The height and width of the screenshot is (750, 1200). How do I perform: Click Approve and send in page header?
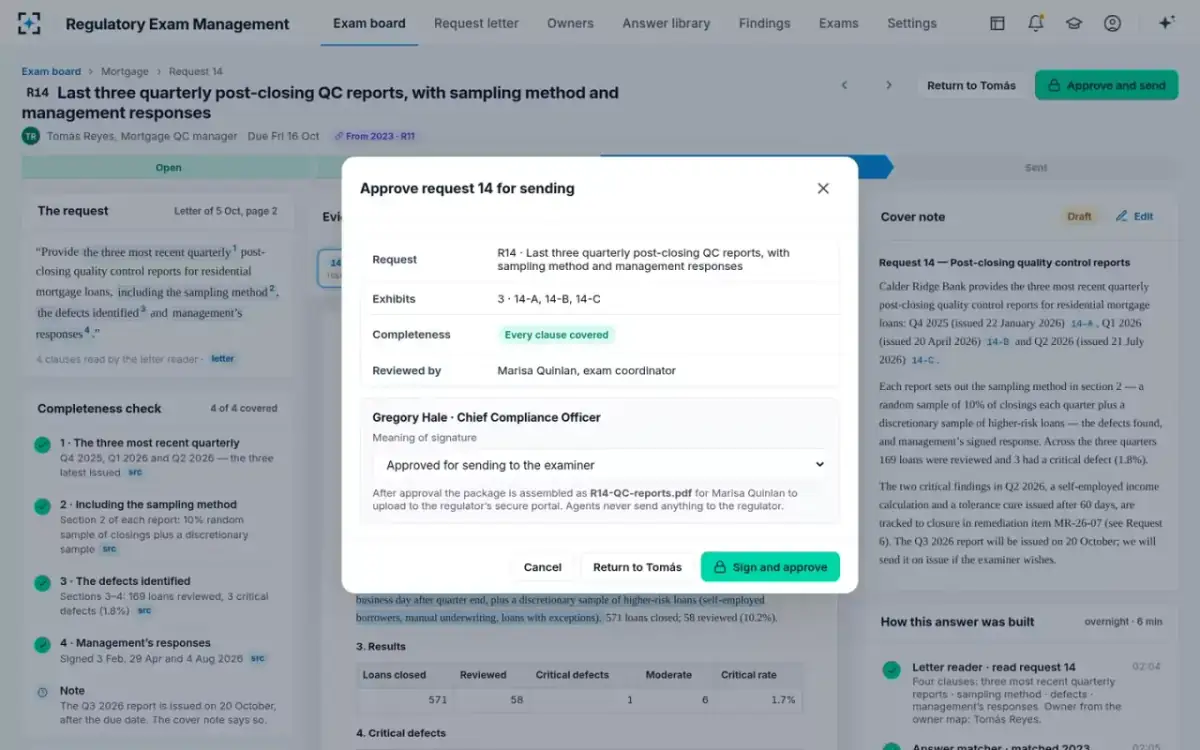click(1106, 85)
